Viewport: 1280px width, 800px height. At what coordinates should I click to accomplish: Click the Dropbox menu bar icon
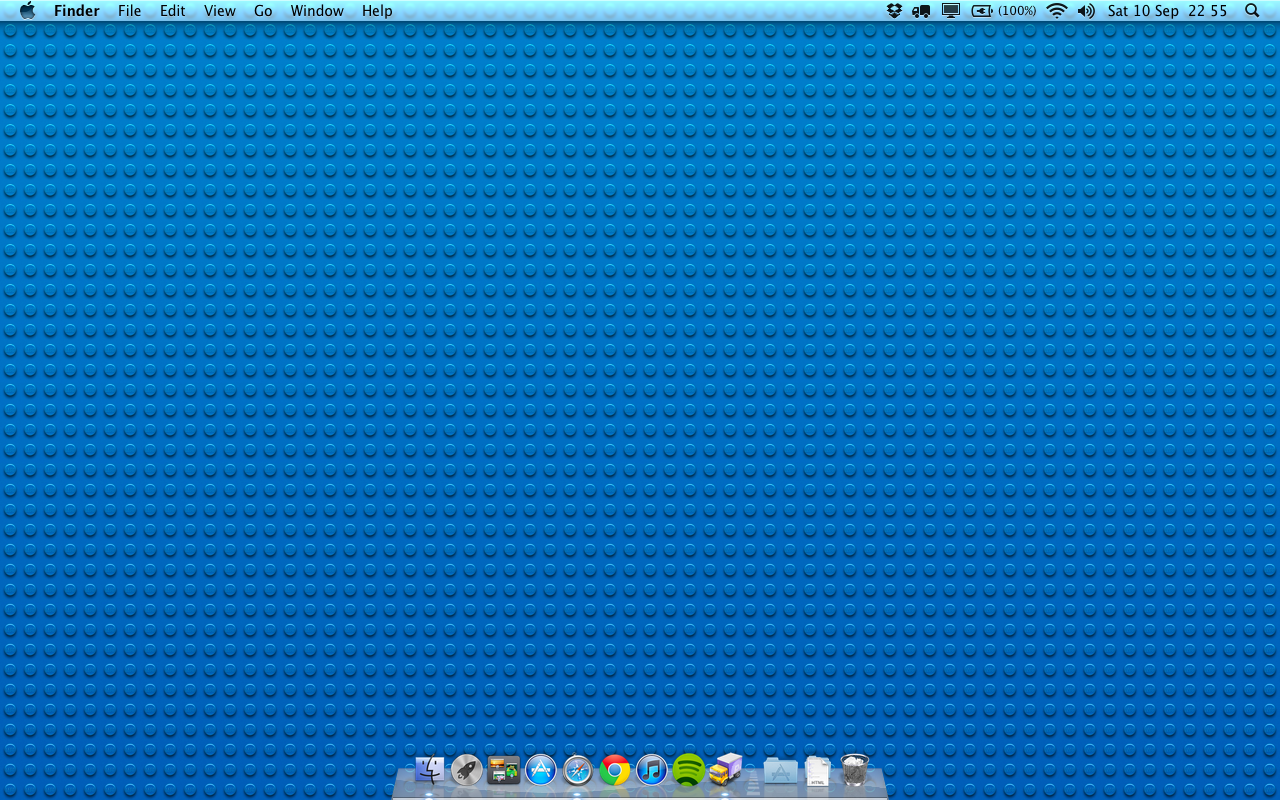tap(894, 11)
